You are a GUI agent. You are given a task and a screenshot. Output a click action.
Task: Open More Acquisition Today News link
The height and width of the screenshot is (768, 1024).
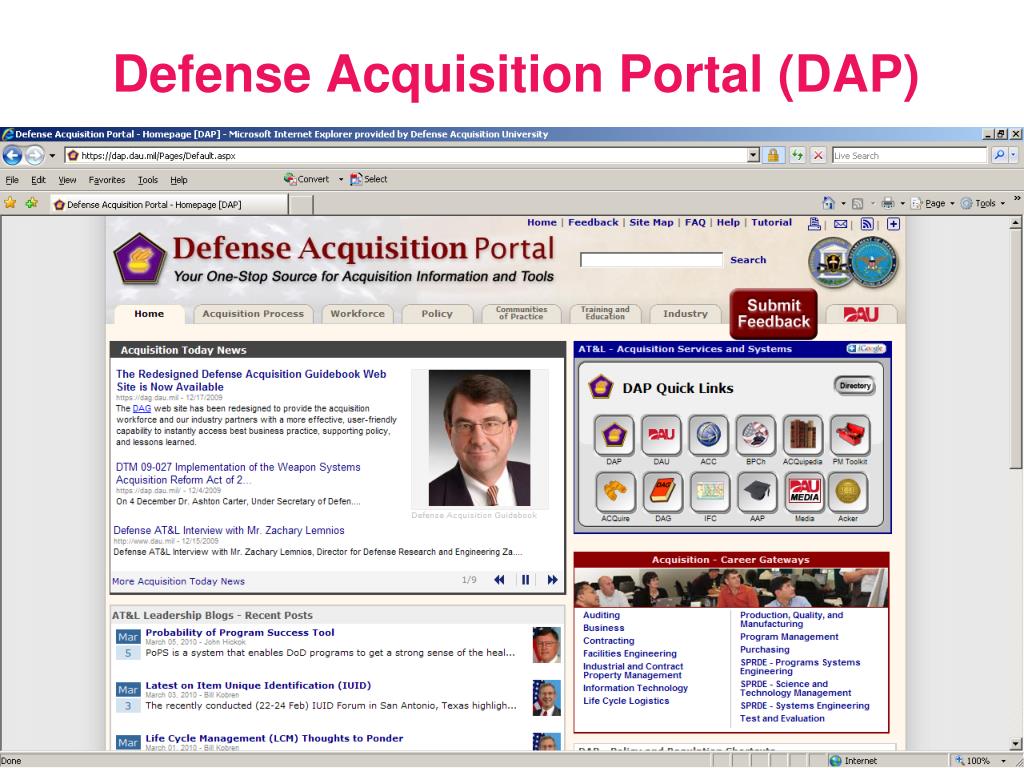[x=178, y=581]
